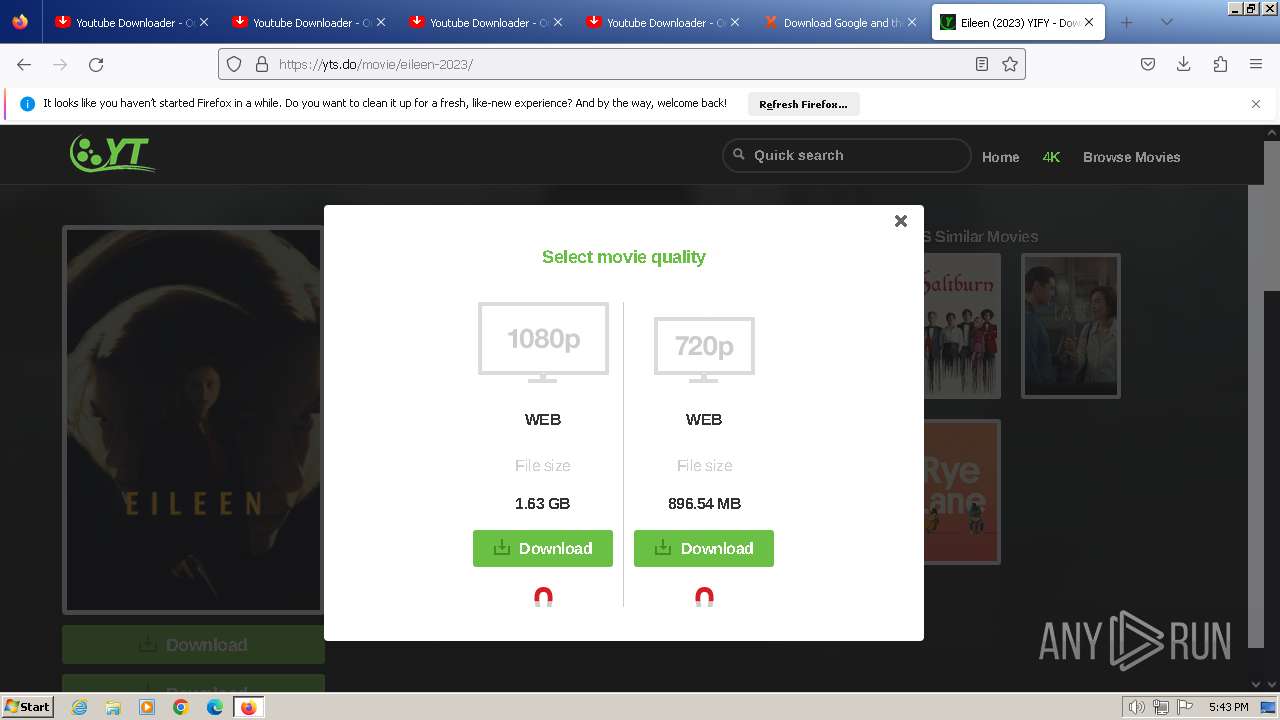Image resolution: width=1280 pixels, height=720 pixels.
Task: Close the quality selection dialog
Action: [x=901, y=221]
